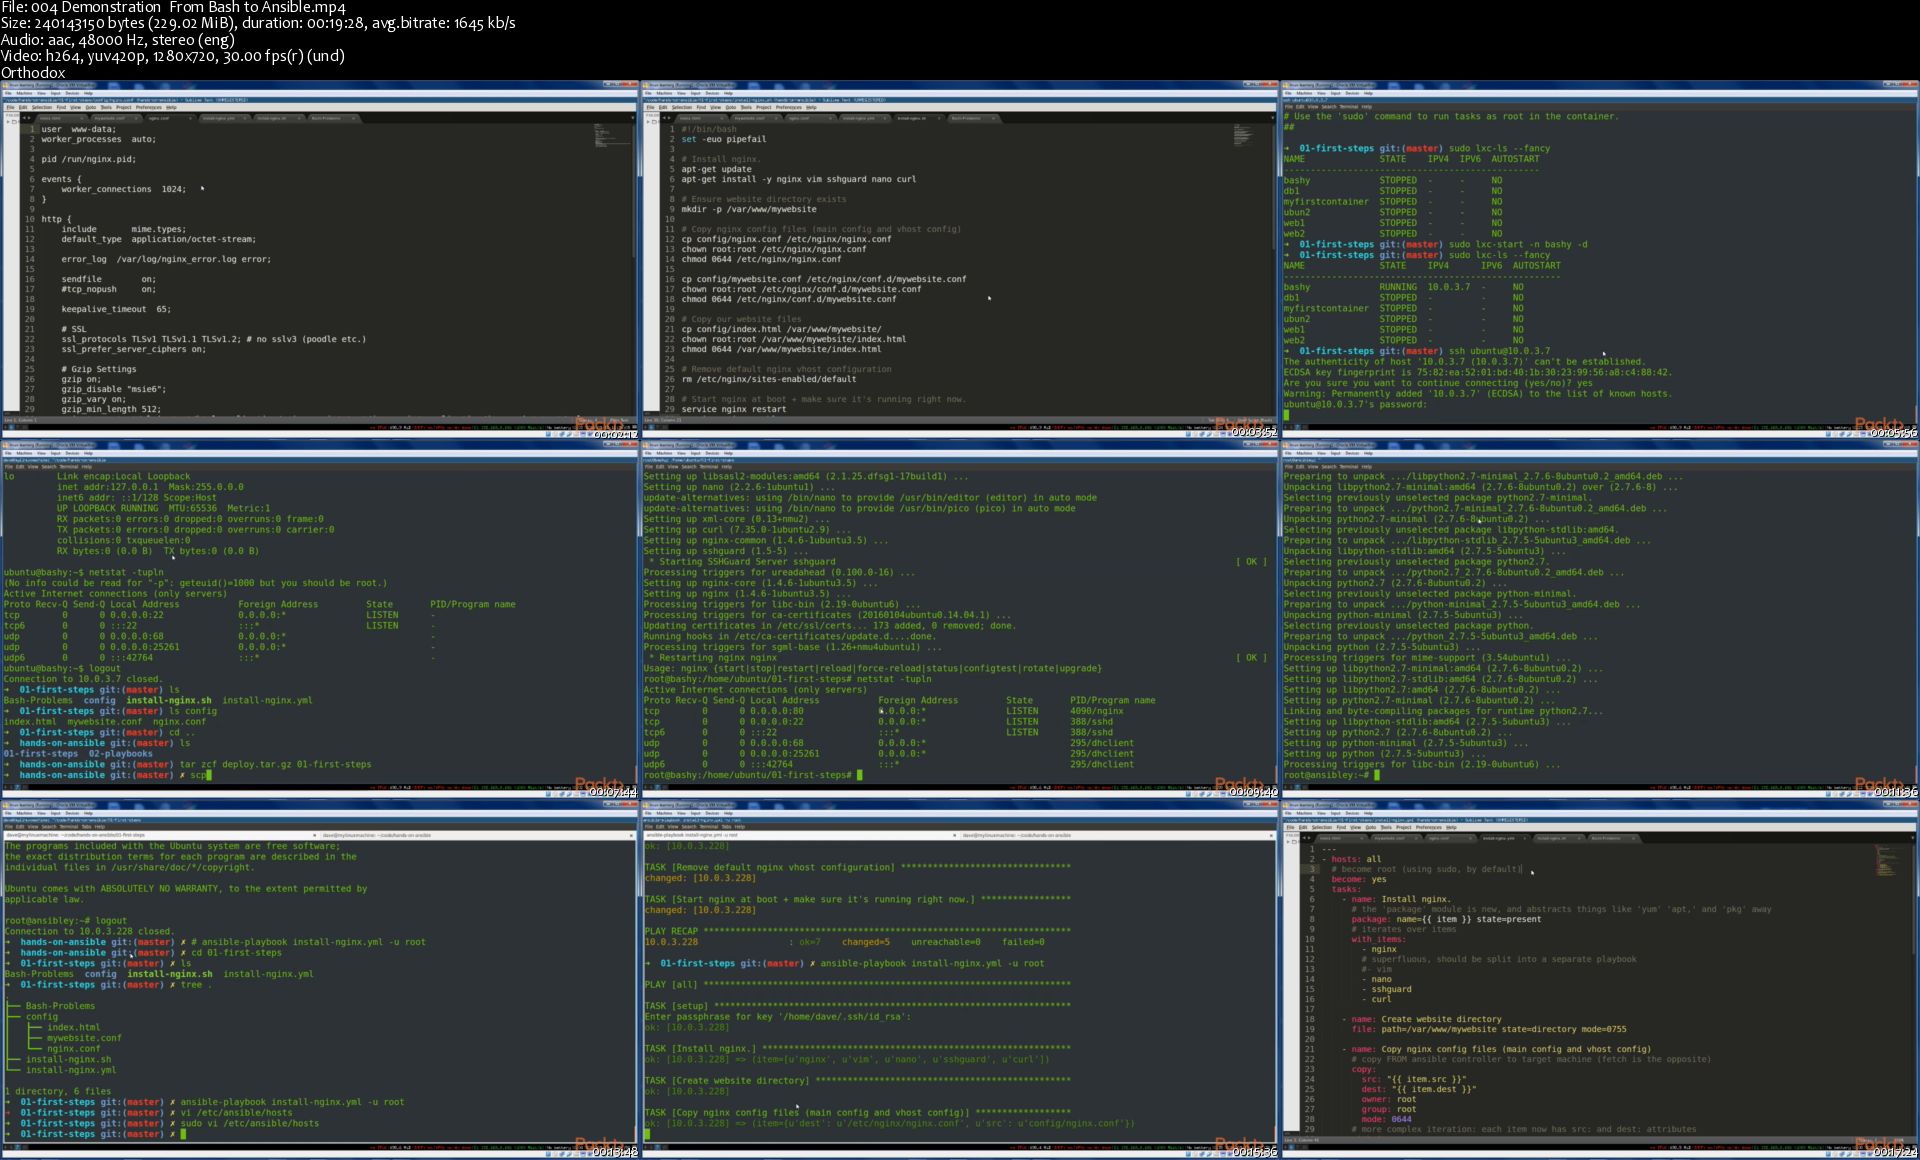Click the tab scroll arrows in the first thumbnail's editor

point(26,118)
